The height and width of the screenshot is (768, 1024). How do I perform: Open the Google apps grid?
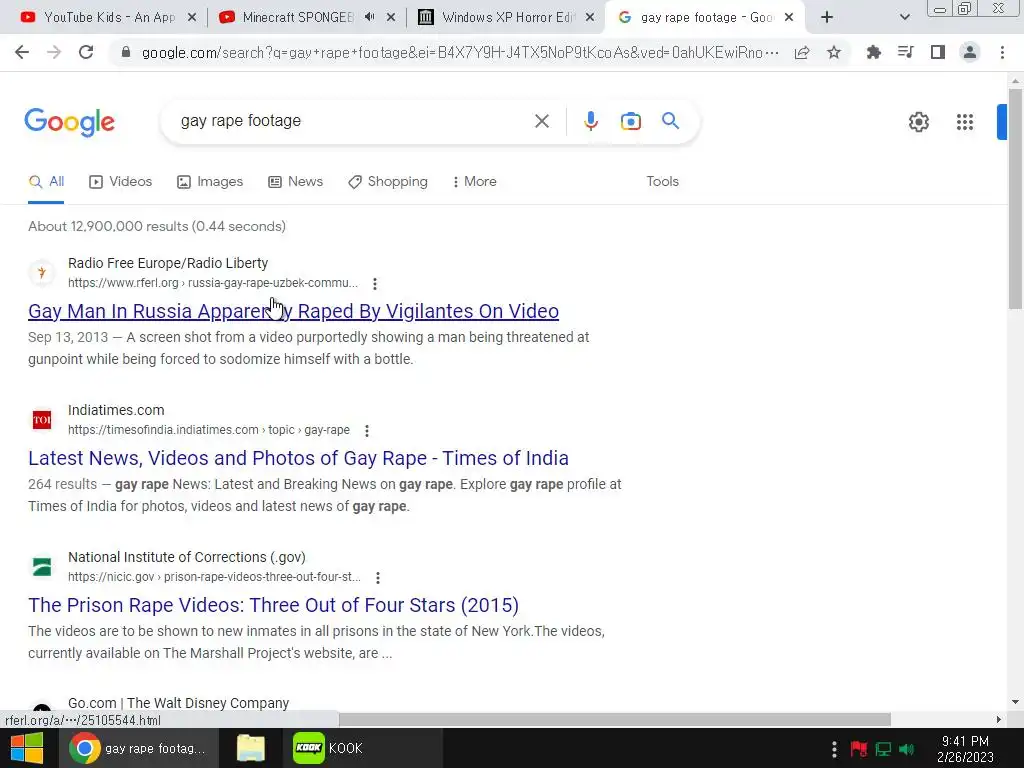point(965,121)
